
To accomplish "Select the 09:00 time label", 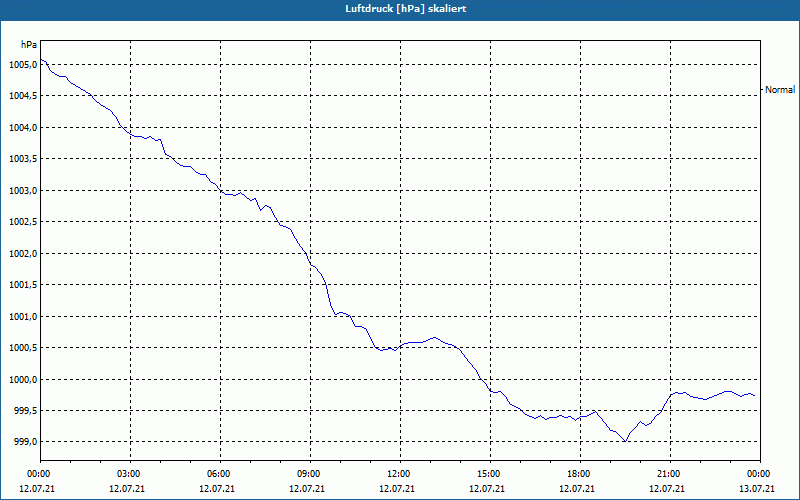I will click(x=307, y=474).
